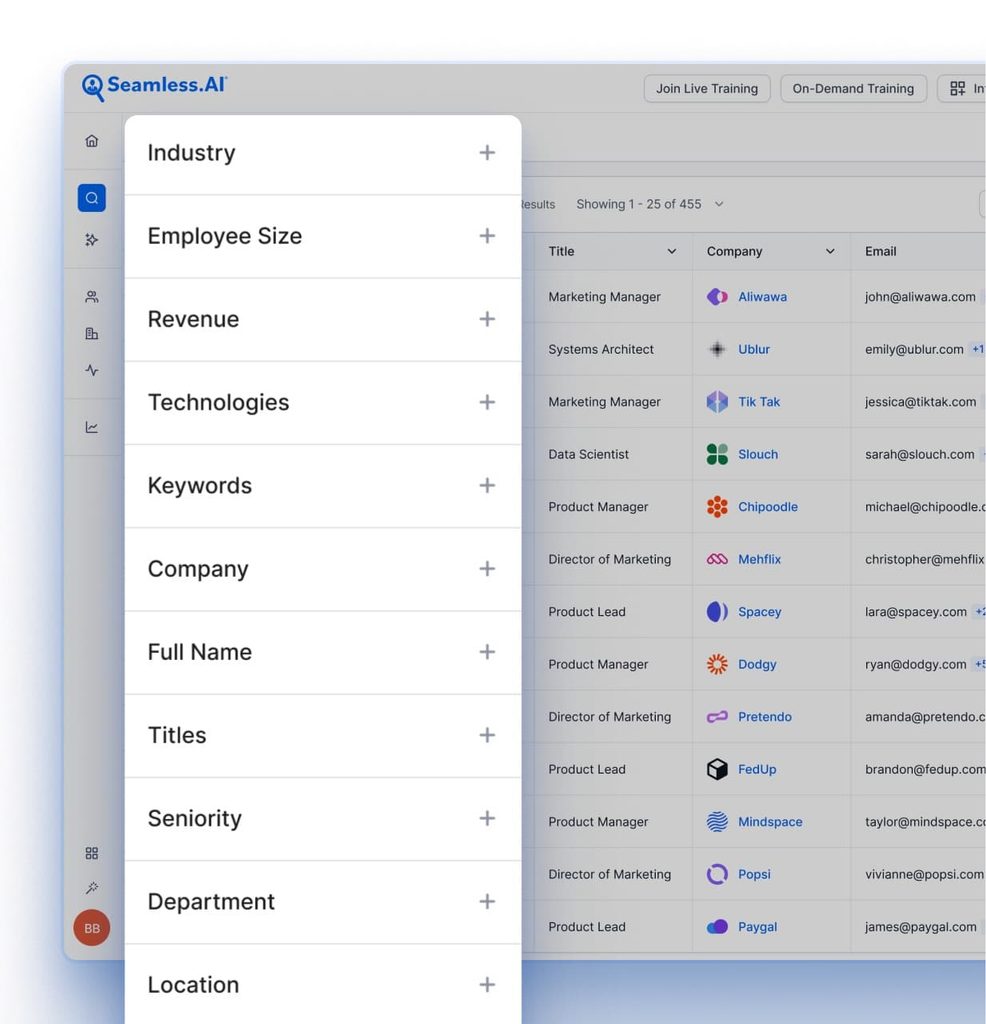Image resolution: width=986 pixels, height=1024 pixels.
Task: Click the Slouch company logo
Action: point(717,454)
